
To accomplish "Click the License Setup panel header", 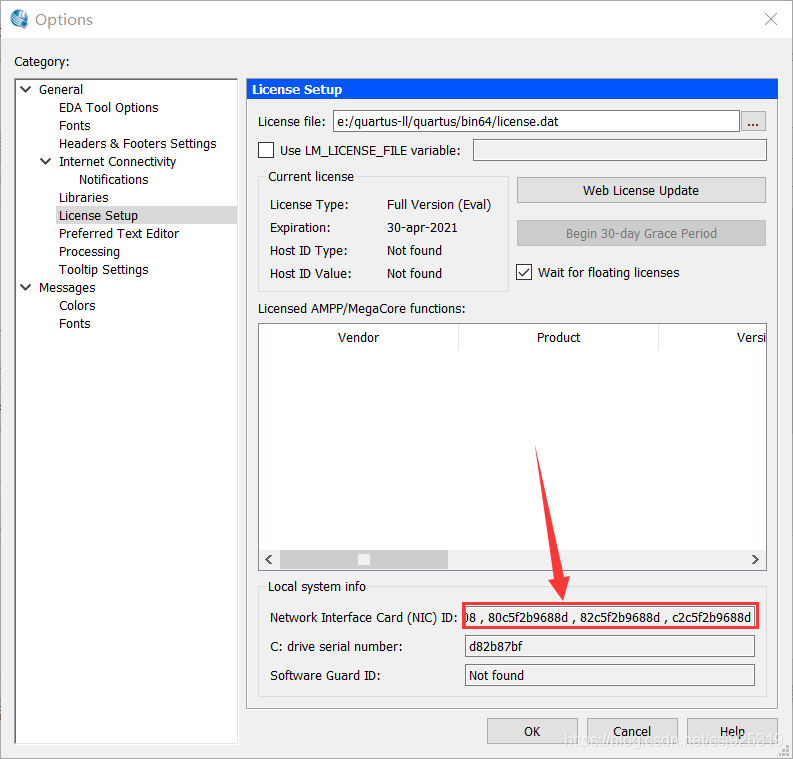I will pos(512,89).
